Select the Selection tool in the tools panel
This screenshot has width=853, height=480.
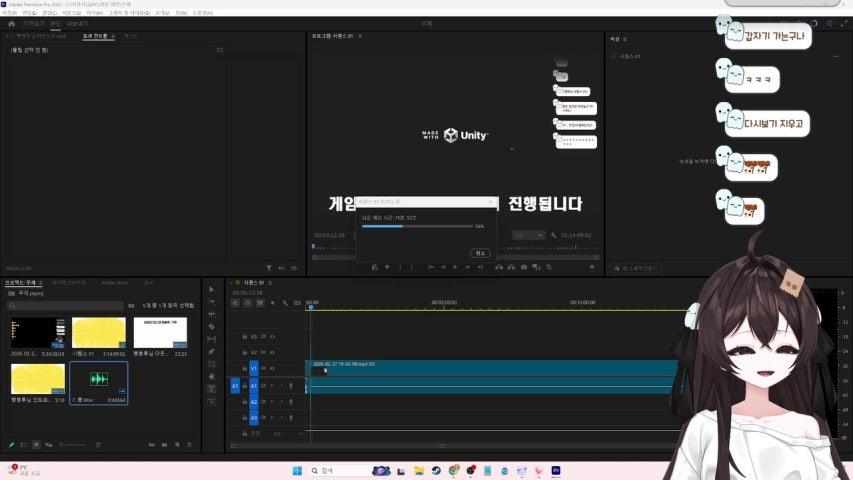pos(211,290)
